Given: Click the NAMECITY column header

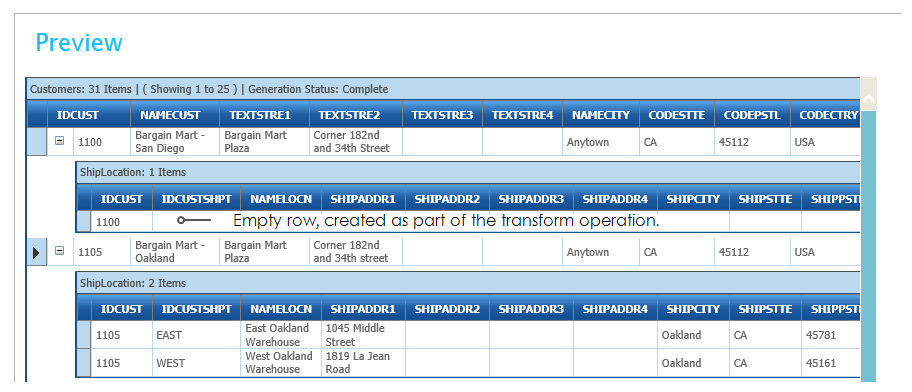Looking at the screenshot, I should pos(601,115).
